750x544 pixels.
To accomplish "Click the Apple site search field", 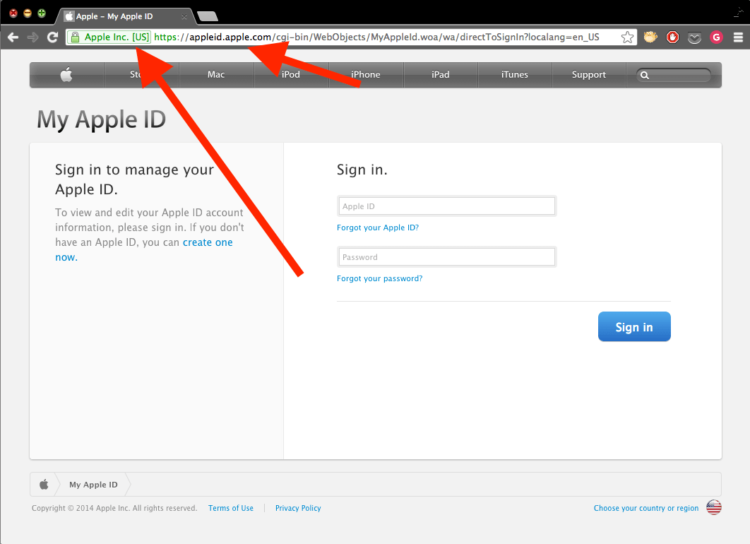I will click(x=673, y=75).
